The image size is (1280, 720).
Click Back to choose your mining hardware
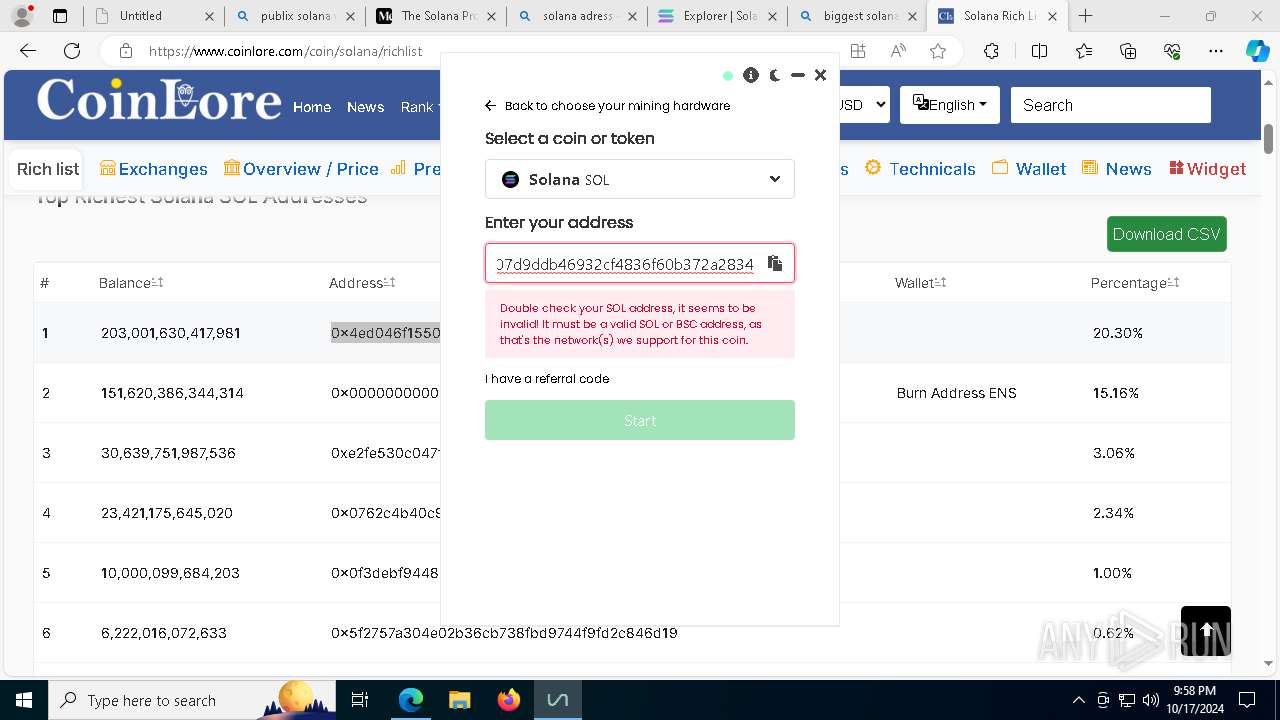pyautogui.click(x=607, y=106)
